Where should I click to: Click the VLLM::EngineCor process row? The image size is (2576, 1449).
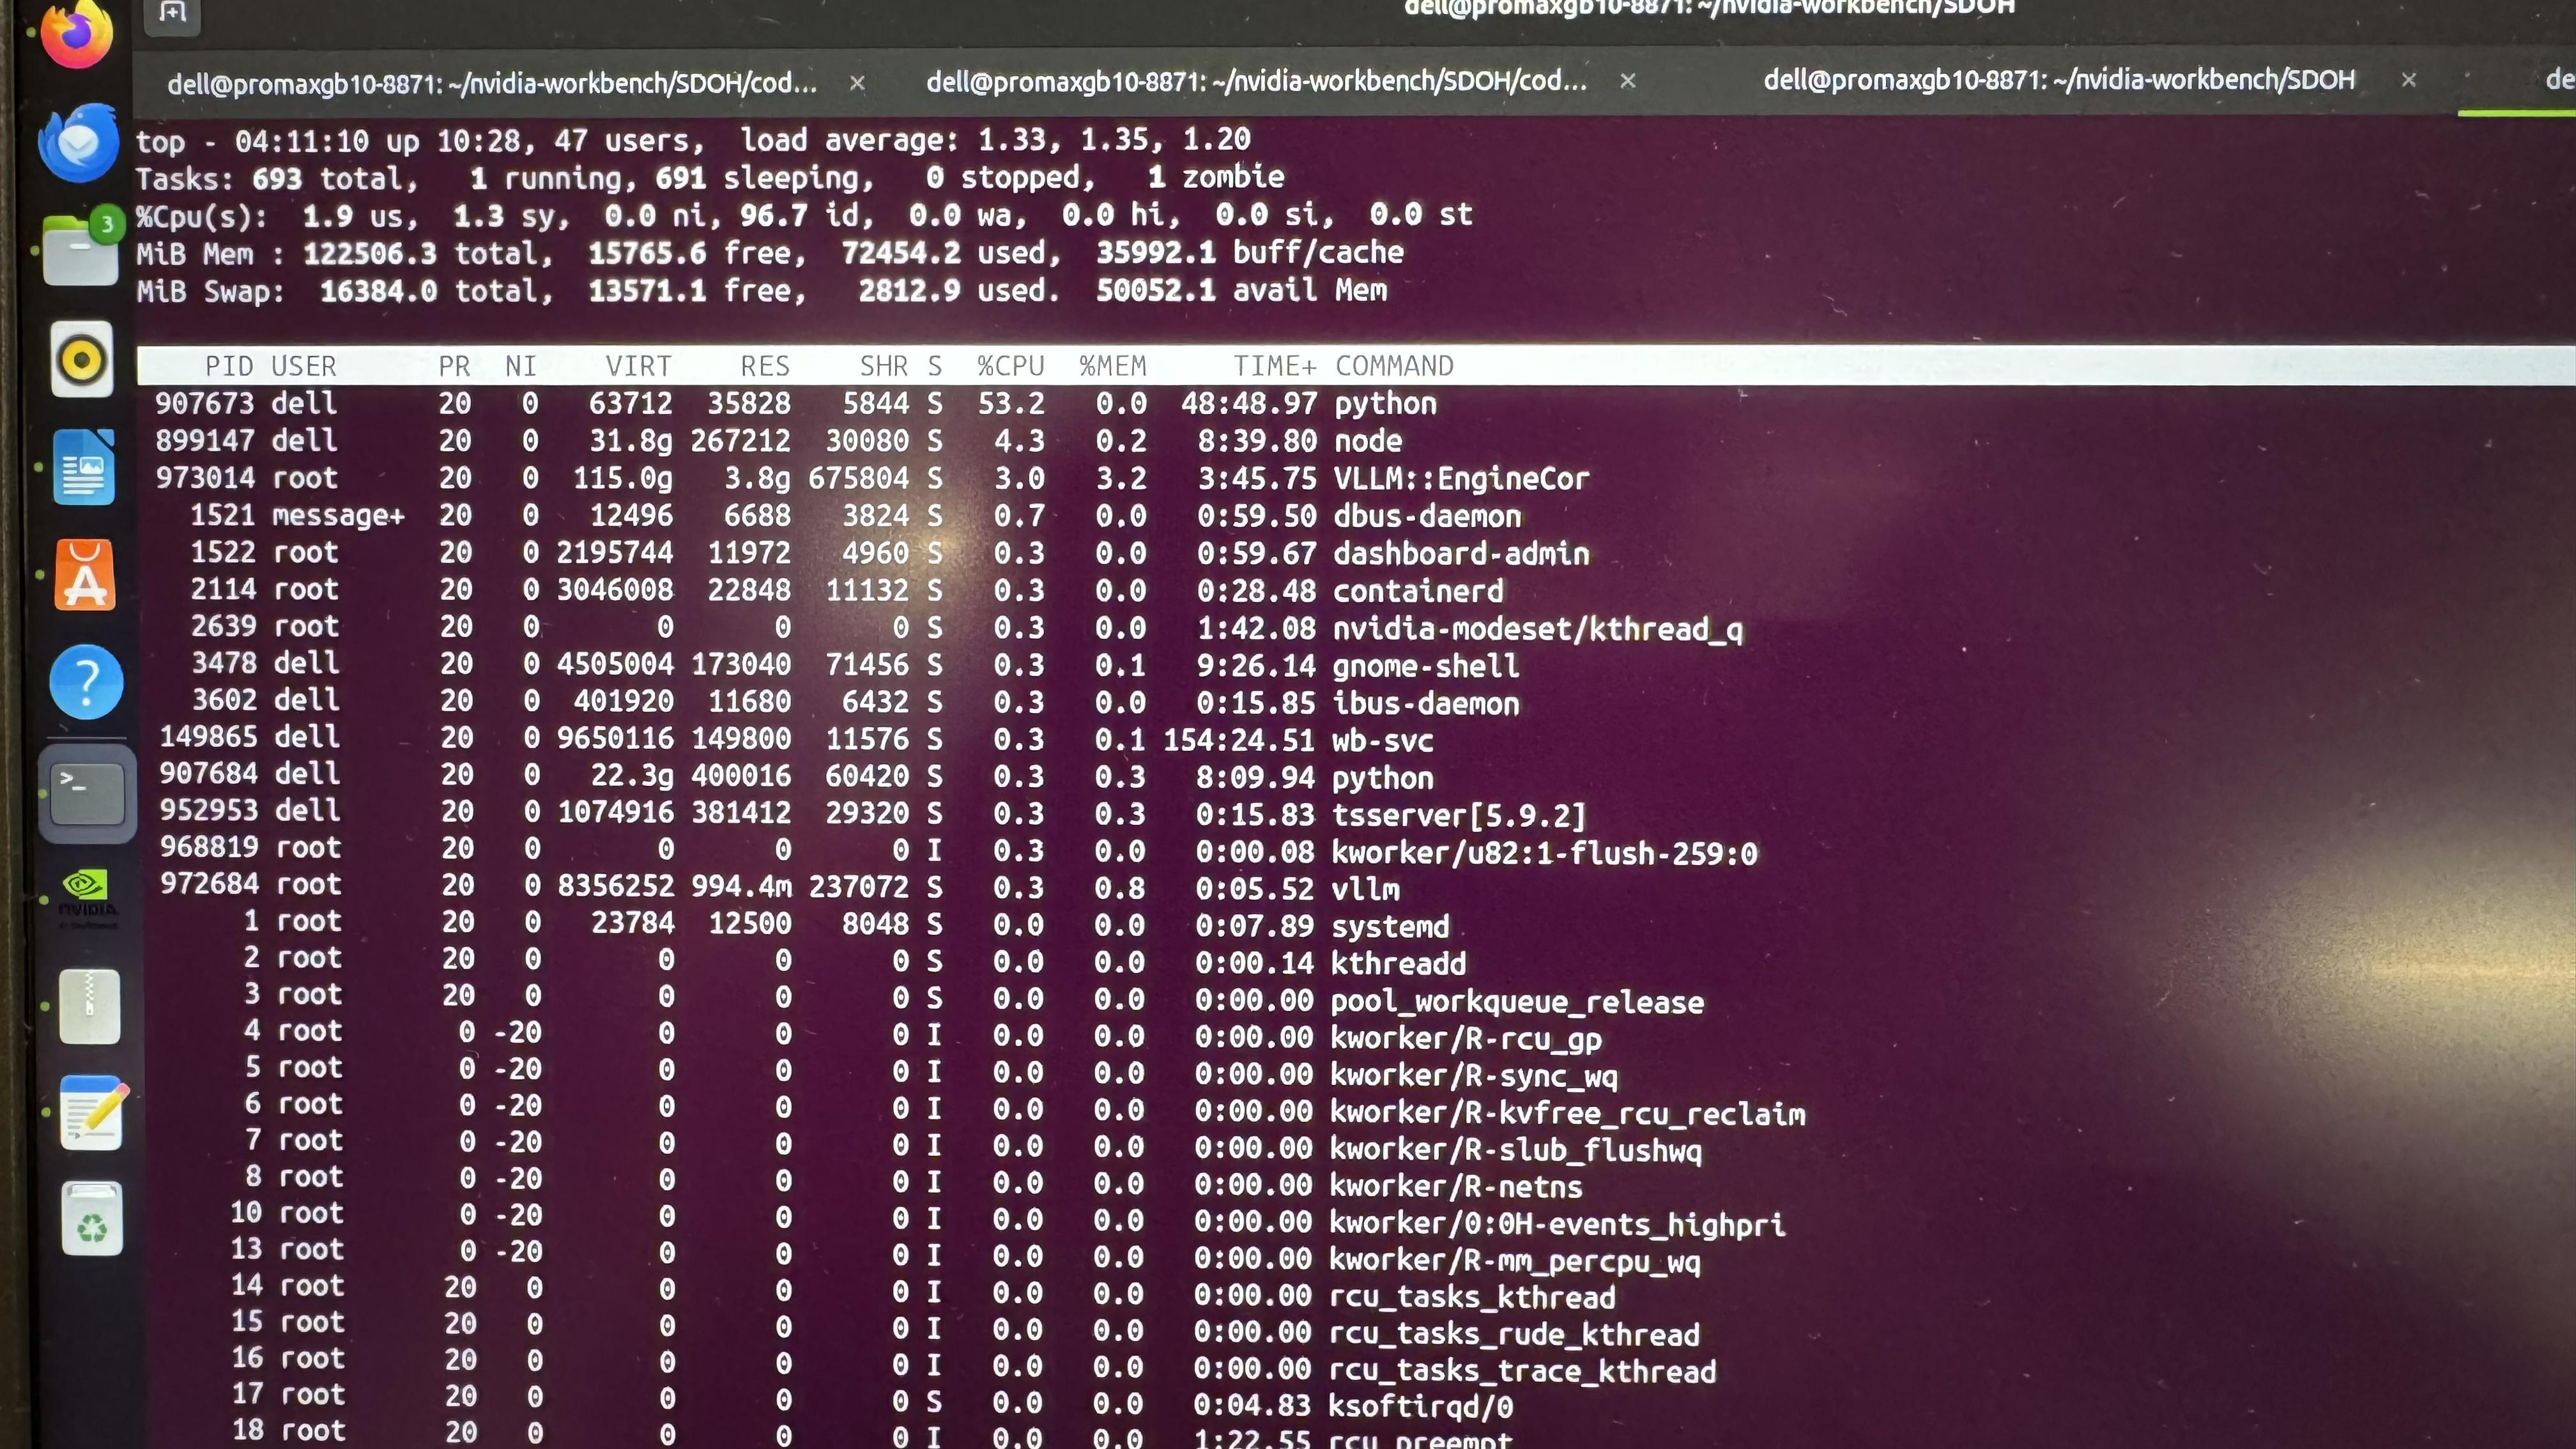click(x=1460, y=478)
